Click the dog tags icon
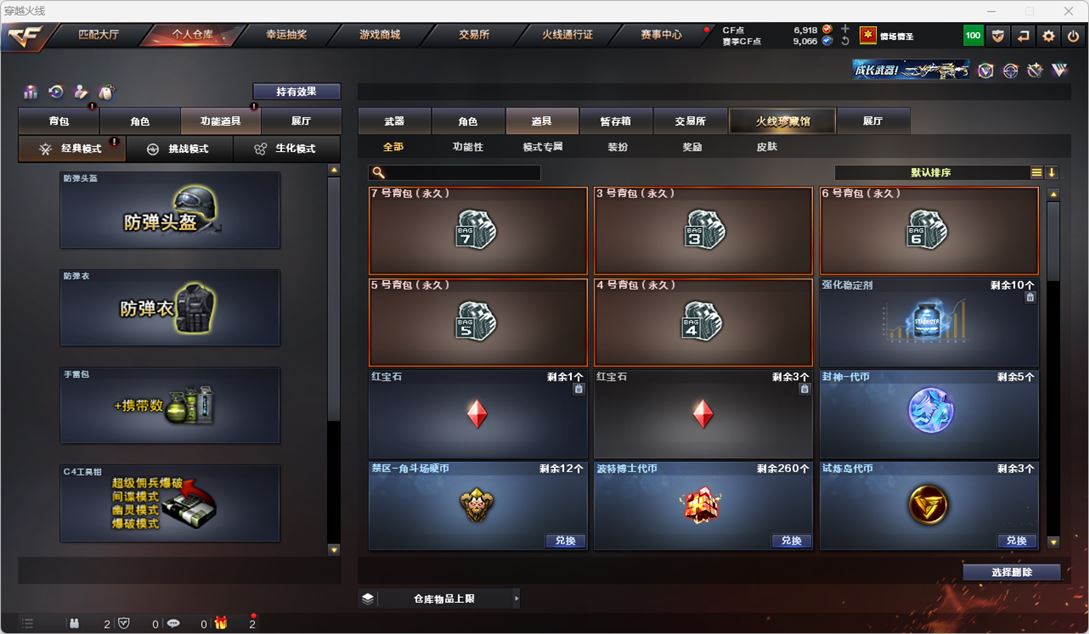This screenshot has width=1089, height=634. 107,92
